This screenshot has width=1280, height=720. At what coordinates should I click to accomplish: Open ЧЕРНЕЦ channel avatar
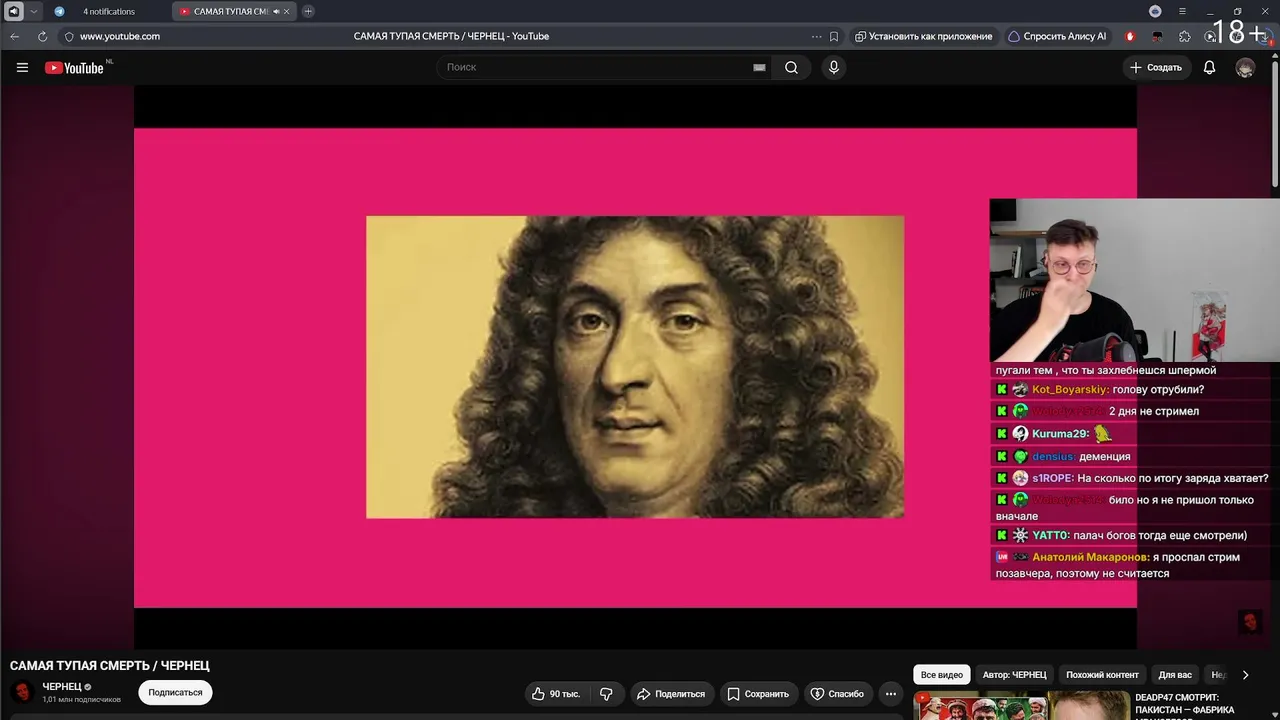pos(22,692)
